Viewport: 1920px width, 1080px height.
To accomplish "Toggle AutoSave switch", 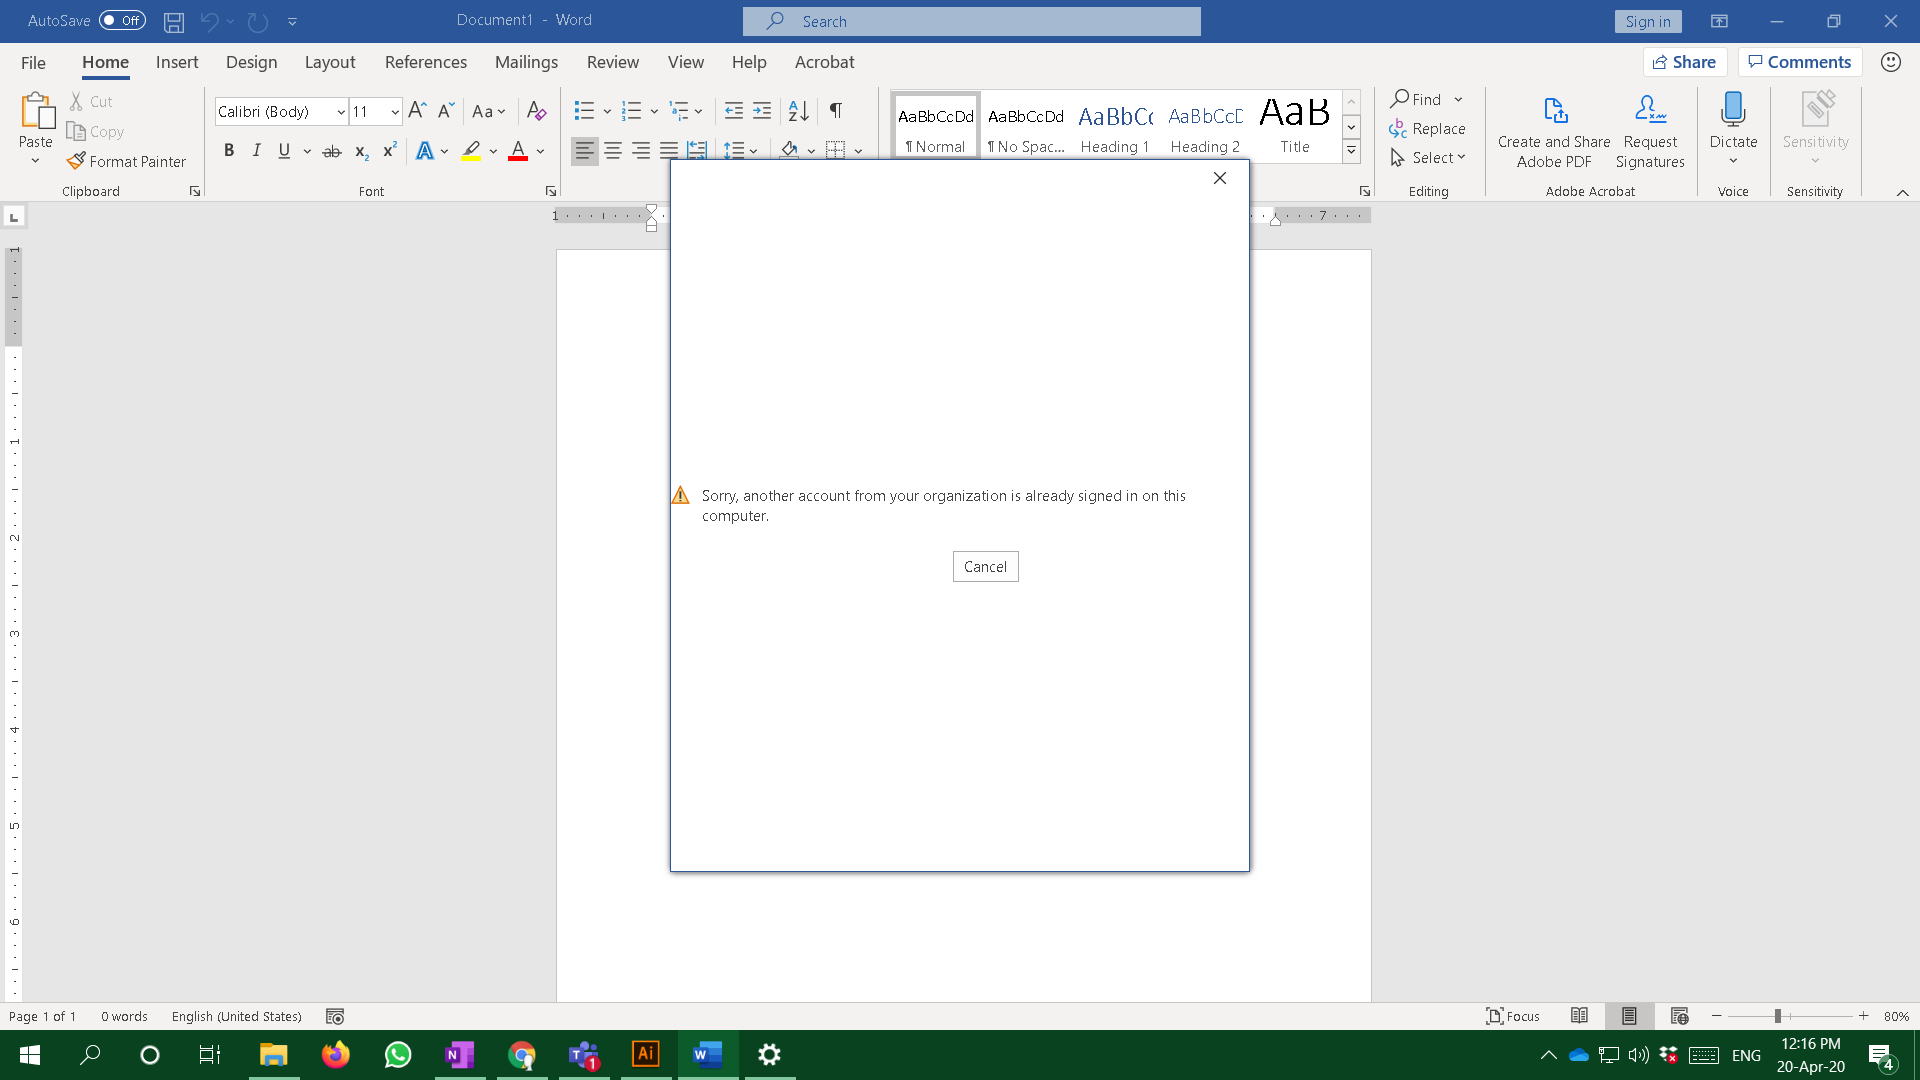I will pyautogui.click(x=122, y=20).
